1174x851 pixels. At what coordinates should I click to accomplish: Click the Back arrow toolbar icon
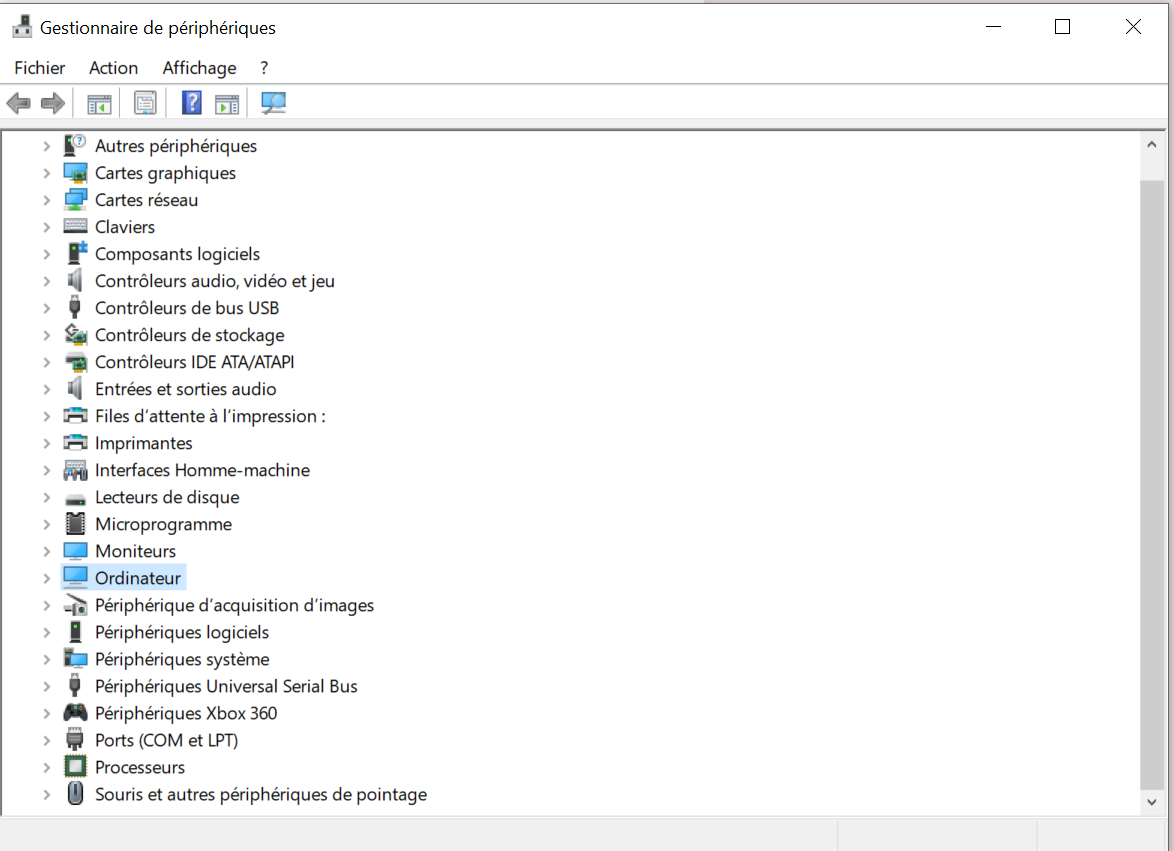(19, 103)
